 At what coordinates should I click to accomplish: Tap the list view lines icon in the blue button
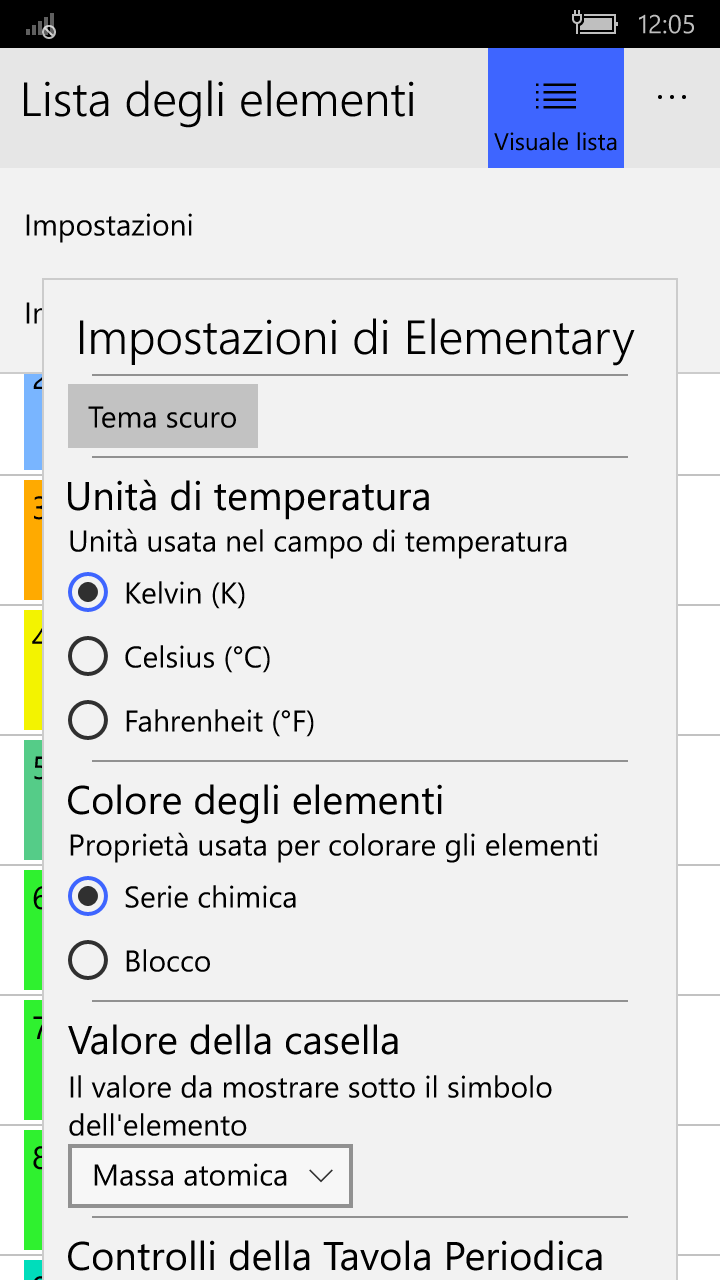(555, 95)
